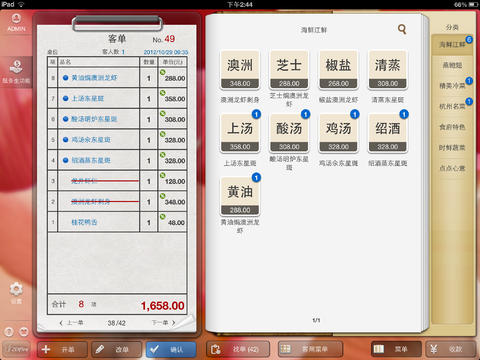480x360 pixels.
Task: Click the pencil edit order button
Action: point(116,349)
